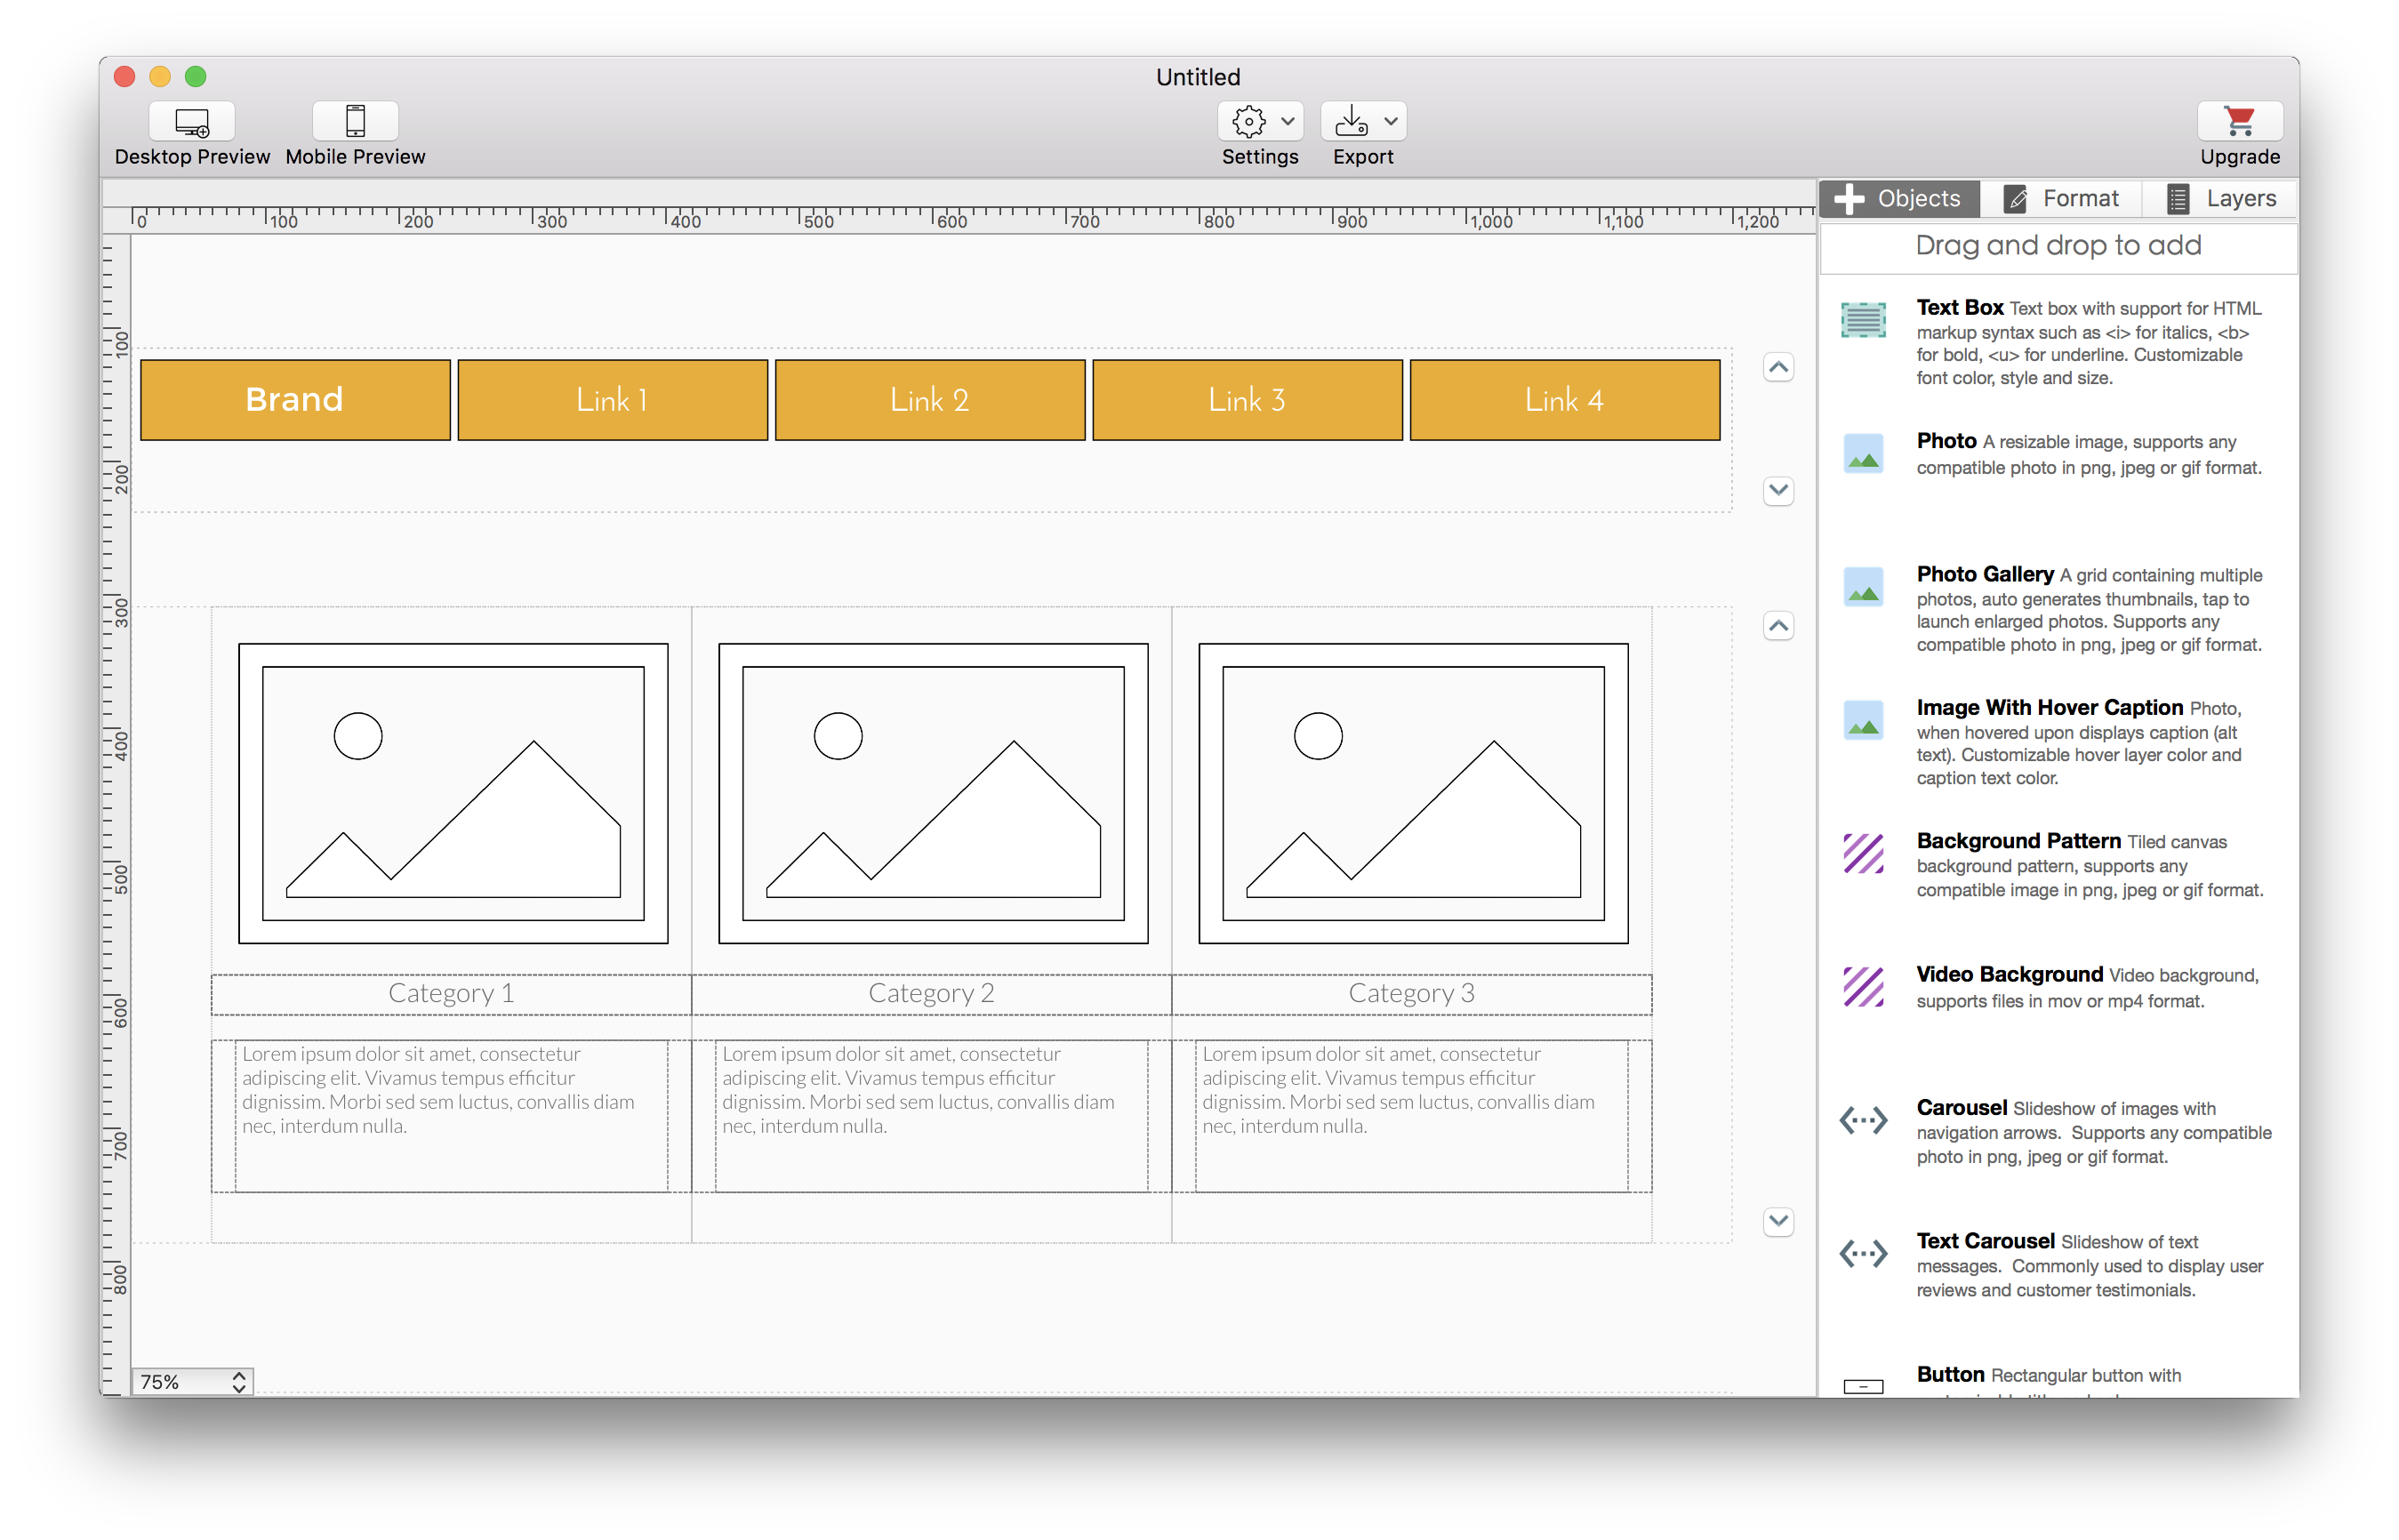Select the Category 1 image placeholder
Viewport: 2399px width, 1540px height.
tap(453, 793)
